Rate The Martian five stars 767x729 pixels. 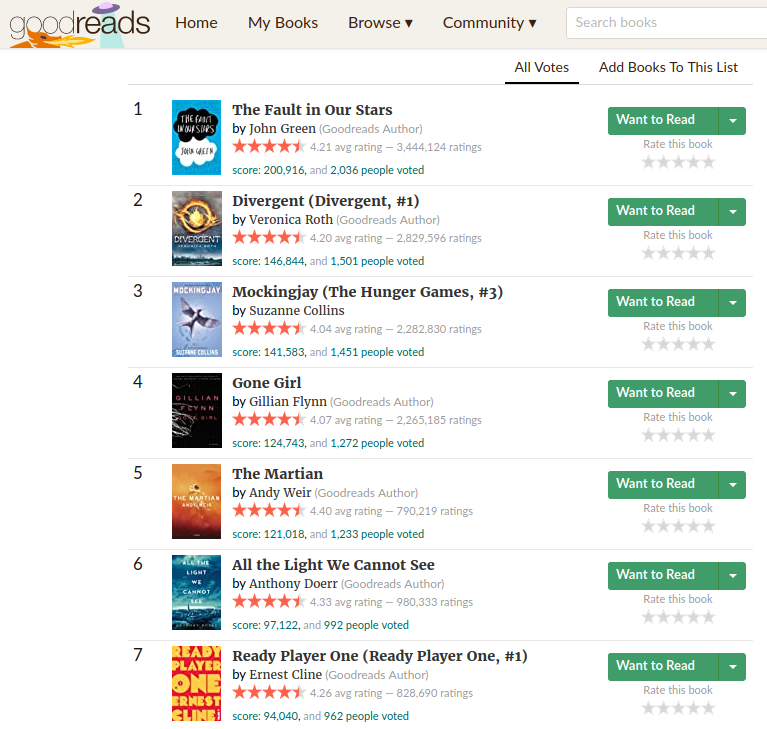(708, 526)
